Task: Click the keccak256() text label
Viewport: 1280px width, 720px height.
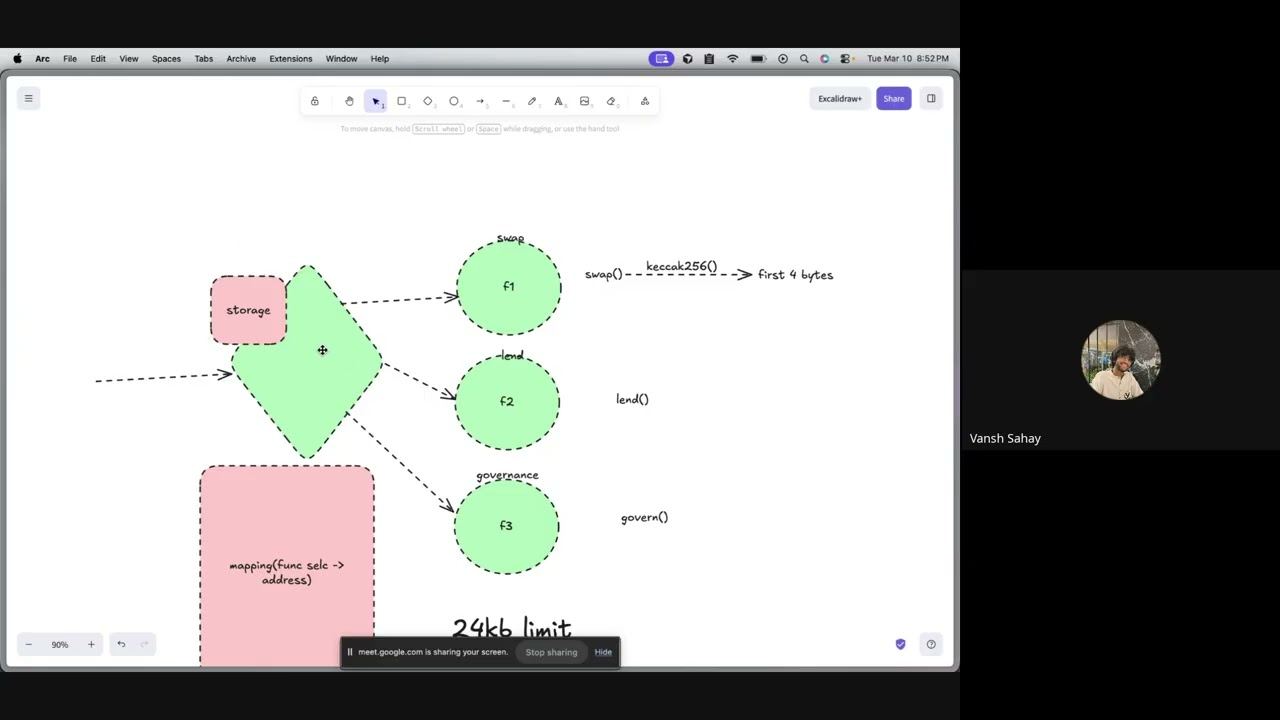Action: click(681, 266)
